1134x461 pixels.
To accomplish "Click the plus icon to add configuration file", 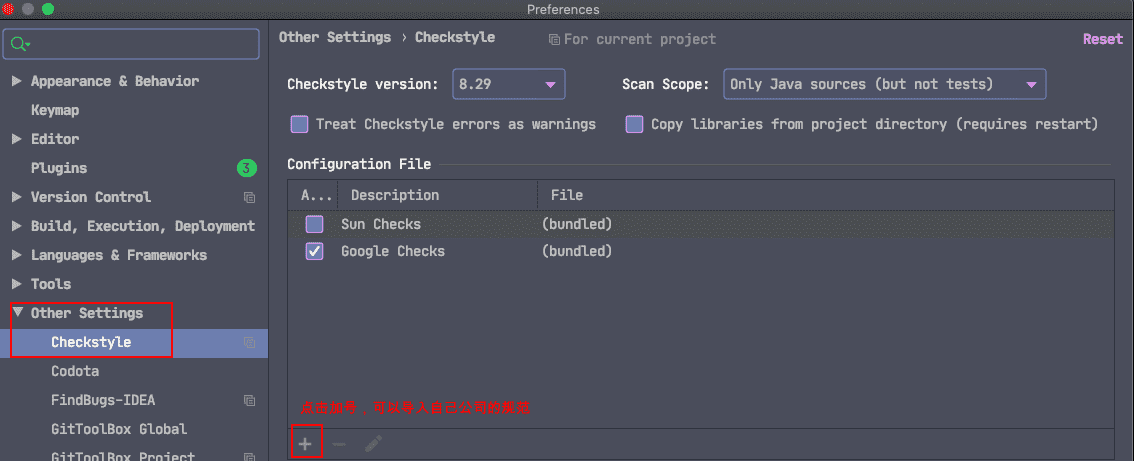I will click(x=305, y=444).
